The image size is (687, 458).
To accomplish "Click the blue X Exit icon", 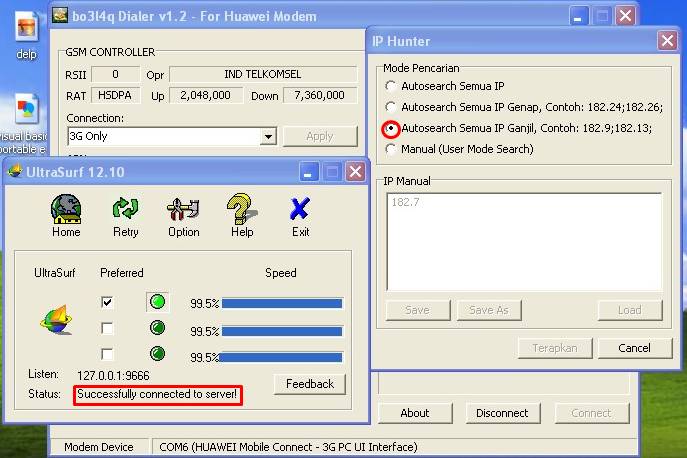I will (x=300, y=209).
